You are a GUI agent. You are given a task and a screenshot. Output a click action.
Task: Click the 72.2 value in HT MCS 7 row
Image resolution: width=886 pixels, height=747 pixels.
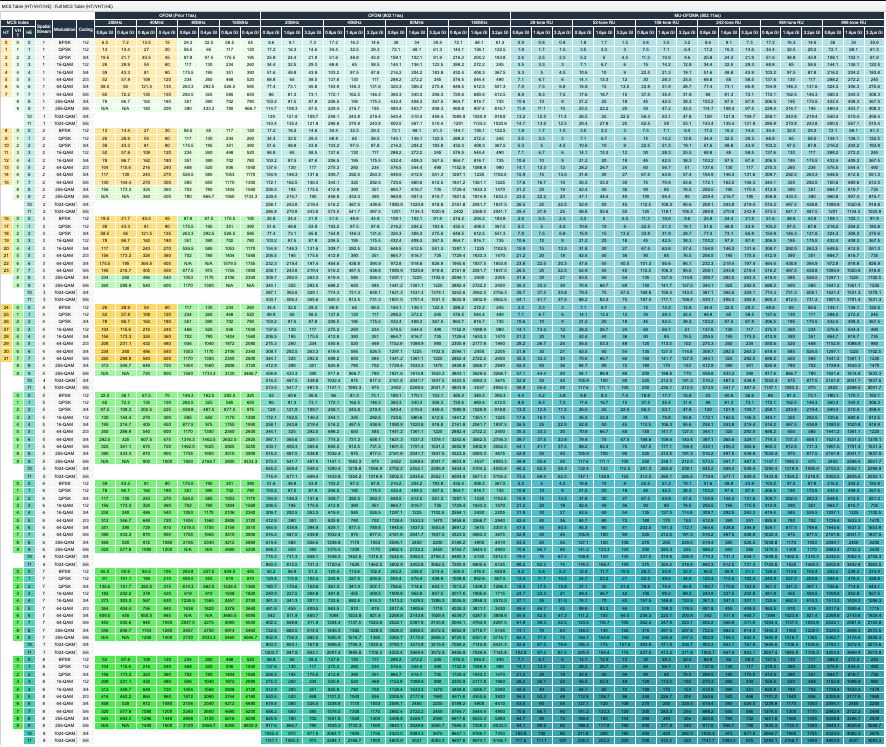(x=125, y=94)
